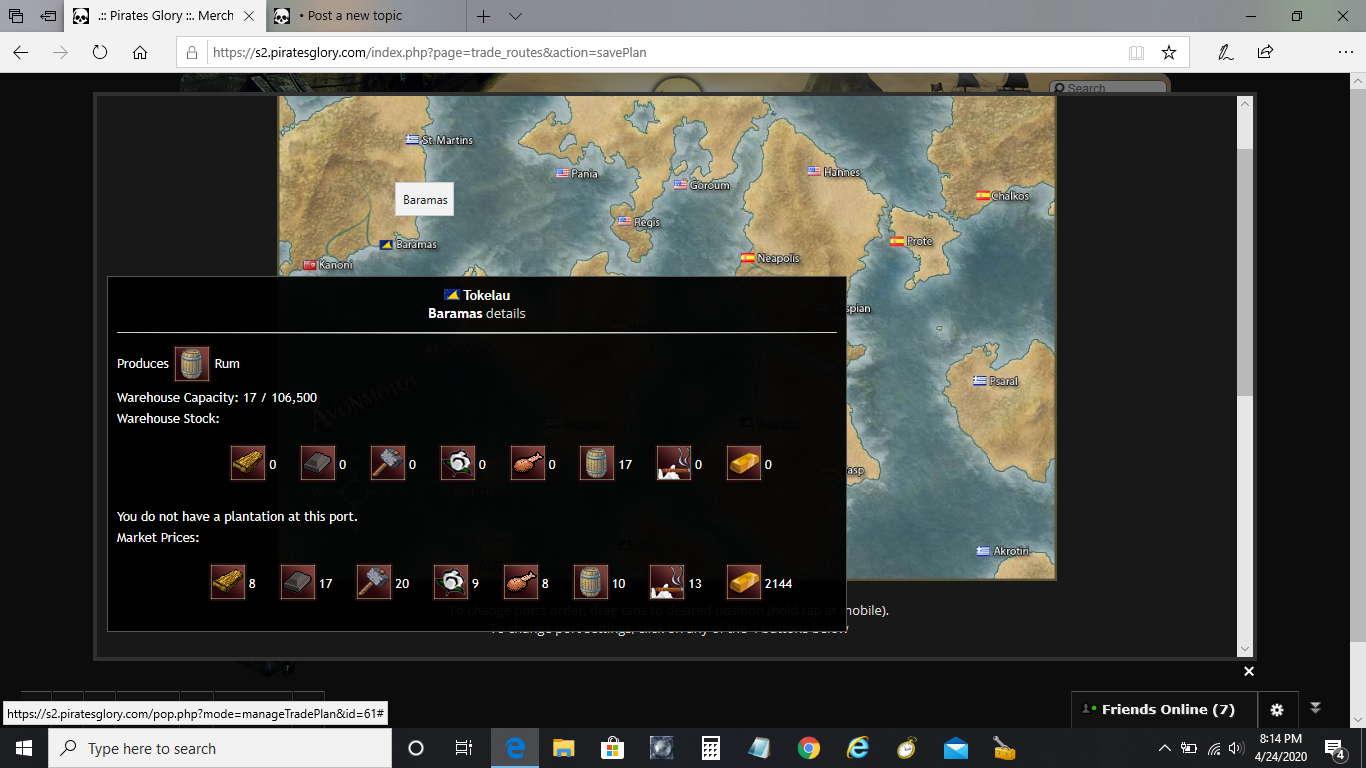Click the rum barrel icon under Warehouse Stock

(597, 464)
